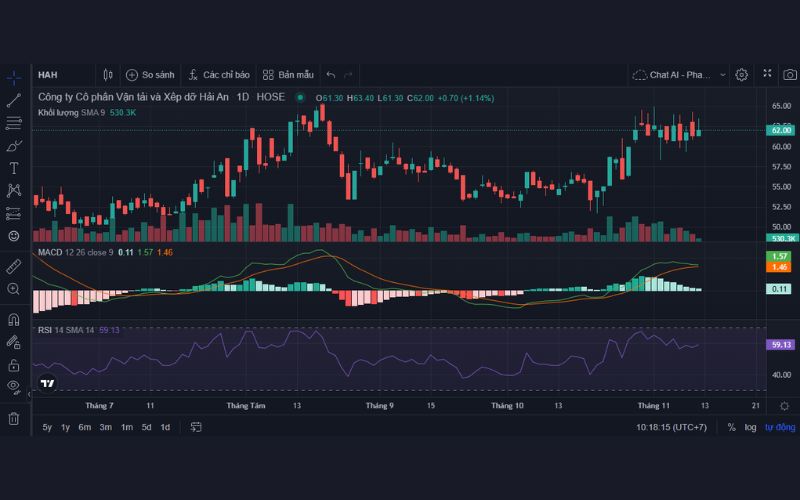The width and height of the screenshot is (800, 500).
Task: Pick the text annotation tool
Action: click(x=14, y=168)
